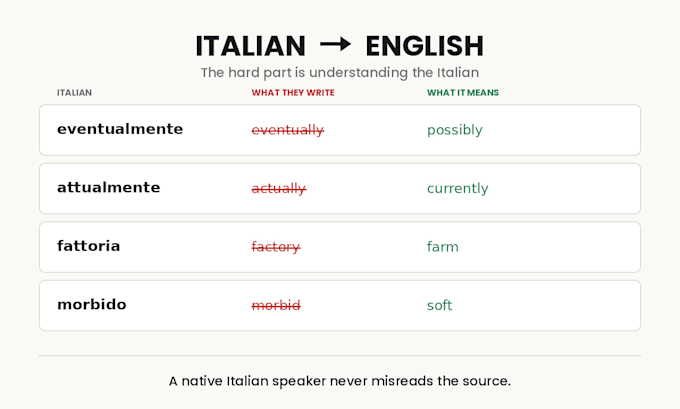The height and width of the screenshot is (409, 680).
Task: Select the word fattoria
Action: pos(88,246)
